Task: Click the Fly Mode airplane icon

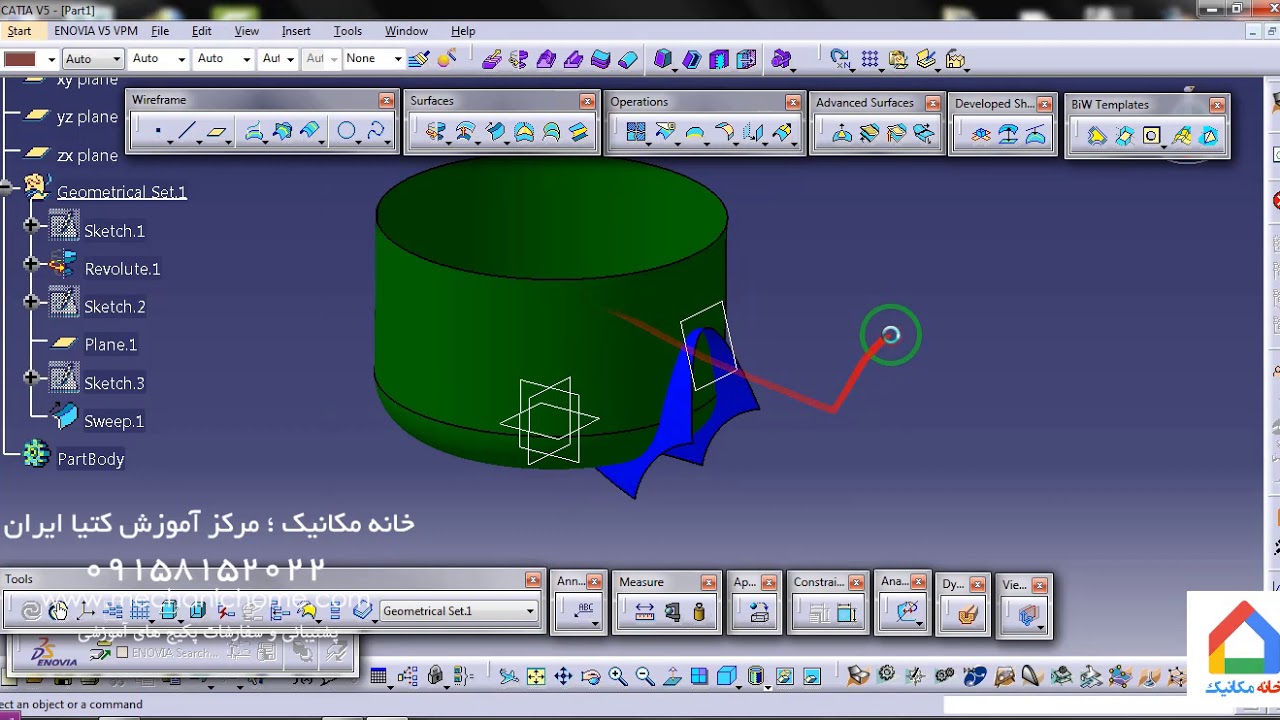Action: (x=509, y=677)
